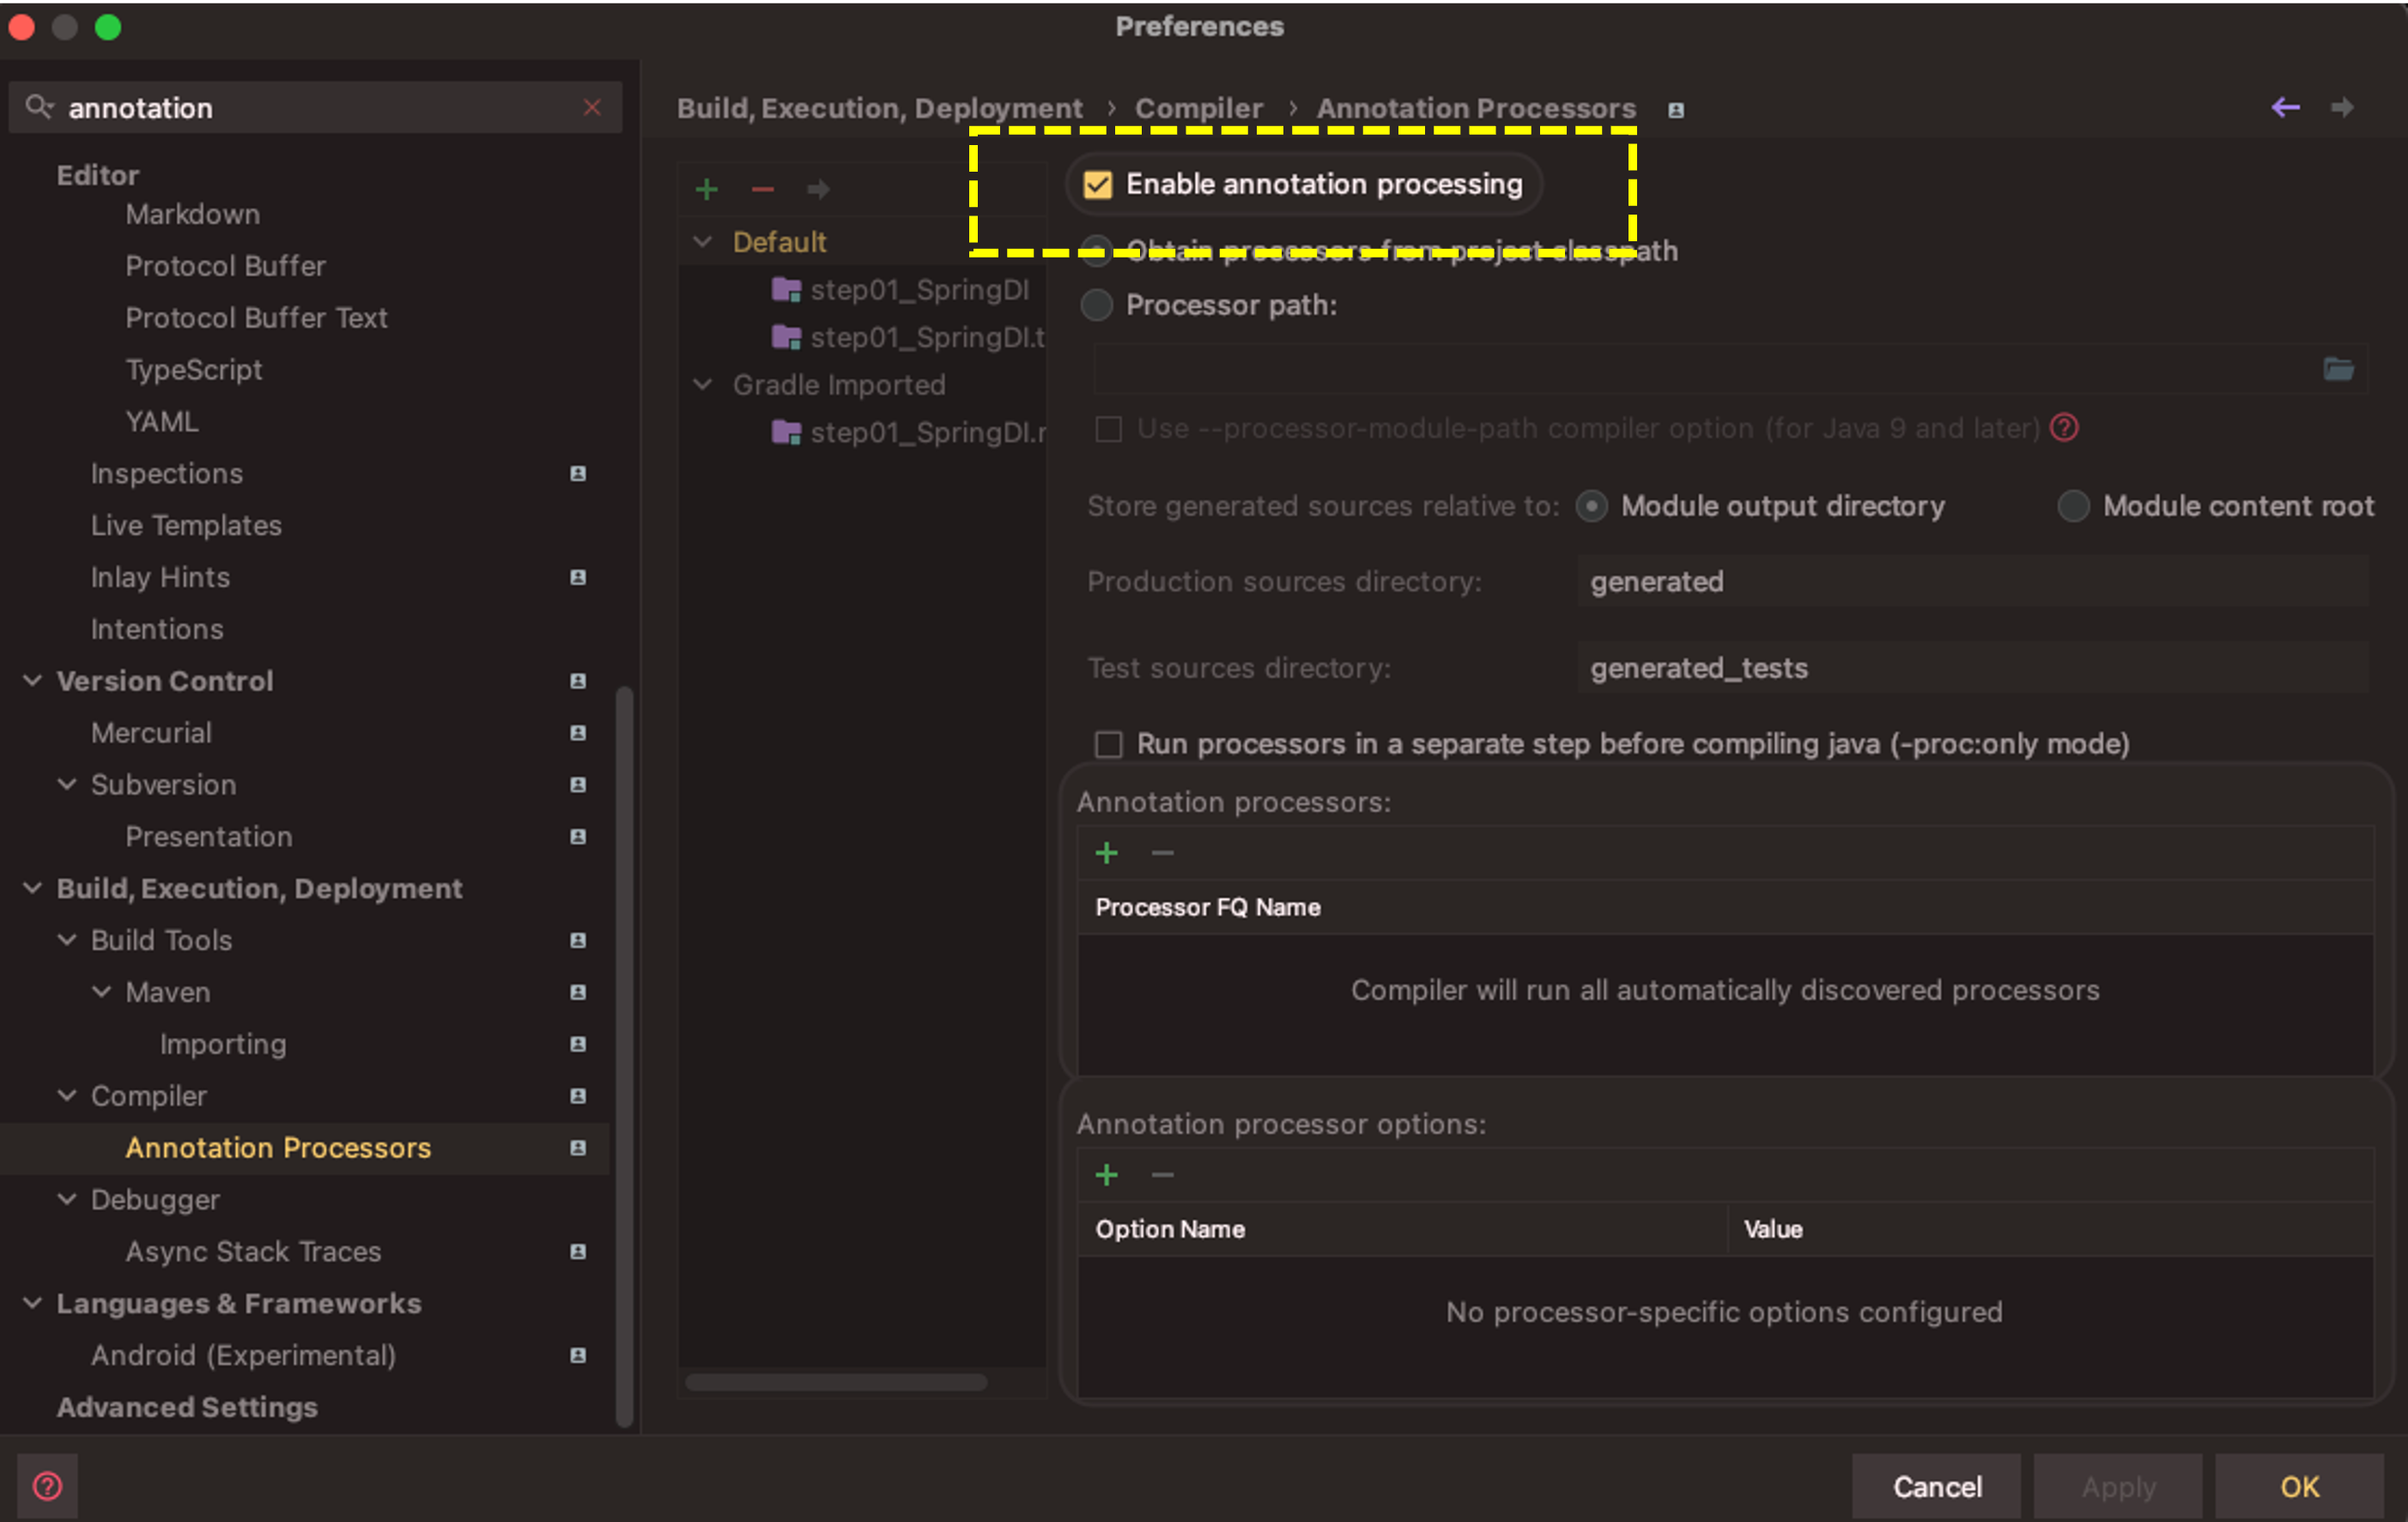This screenshot has height=1522, width=2408.
Task: Collapse the Default profile tree node
Action: tap(703, 242)
